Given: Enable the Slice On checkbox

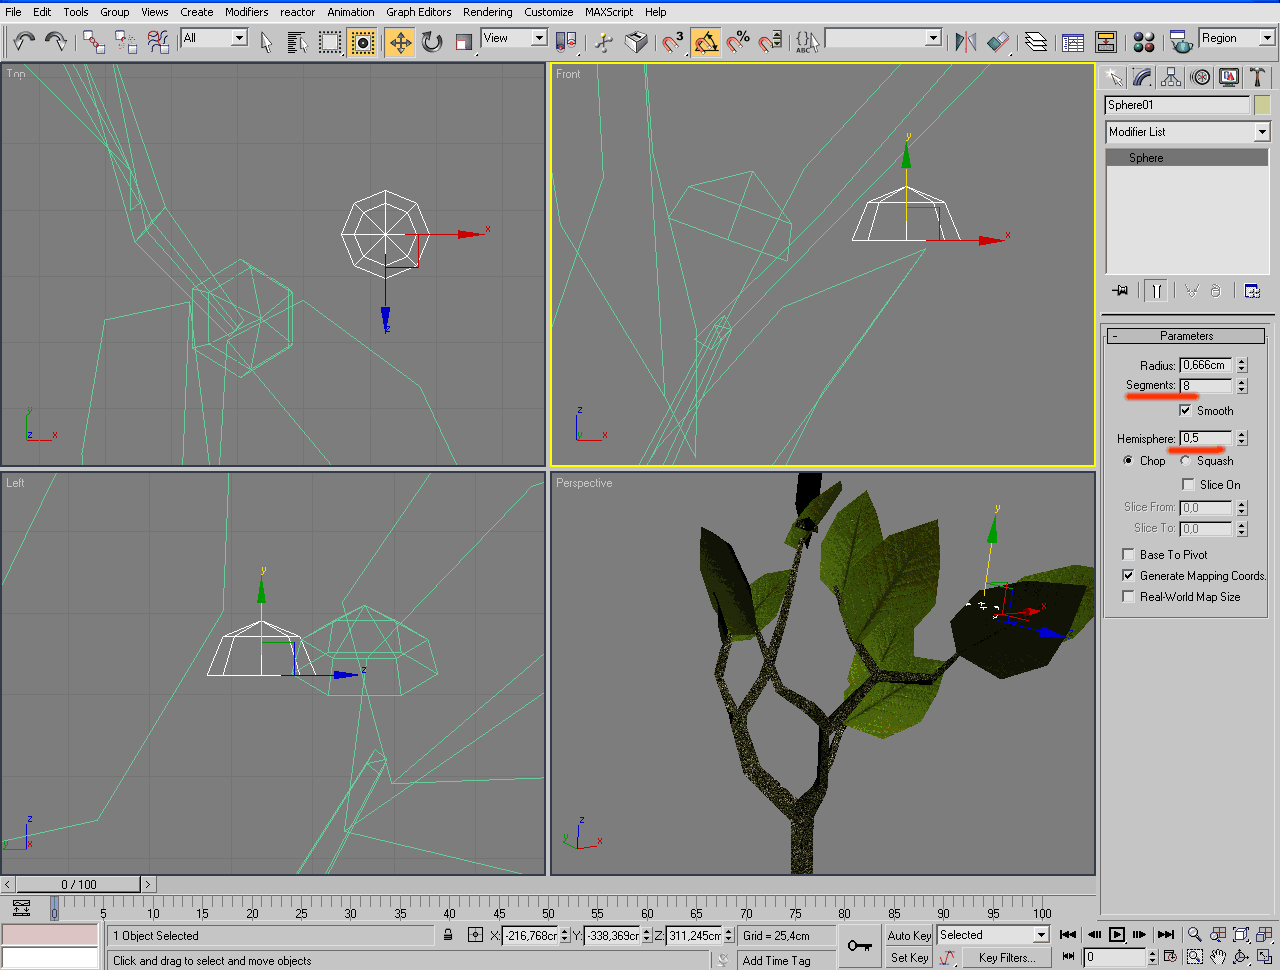Looking at the screenshot, I should pos(1188,485).
